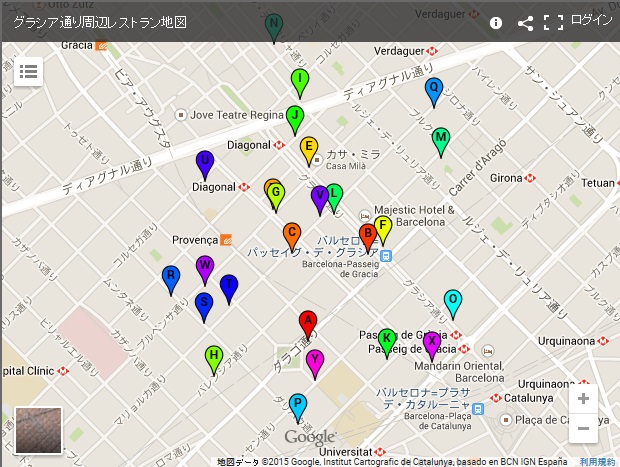Select yellow marker E near Casa Milà
The height and width of the screenshot is (467, 620).
tap(309, 150)
